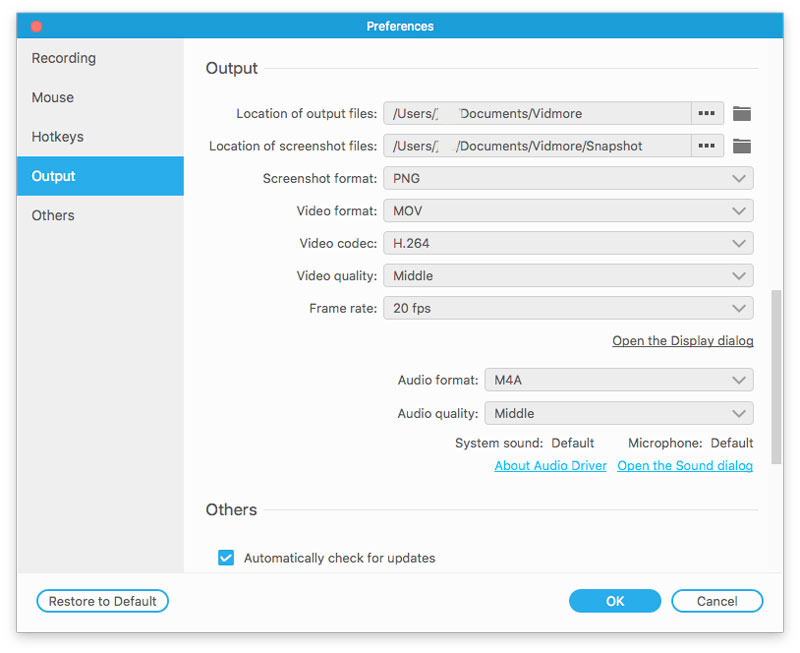Open the Audio format M4A dropdown

(x=618, y=380)
